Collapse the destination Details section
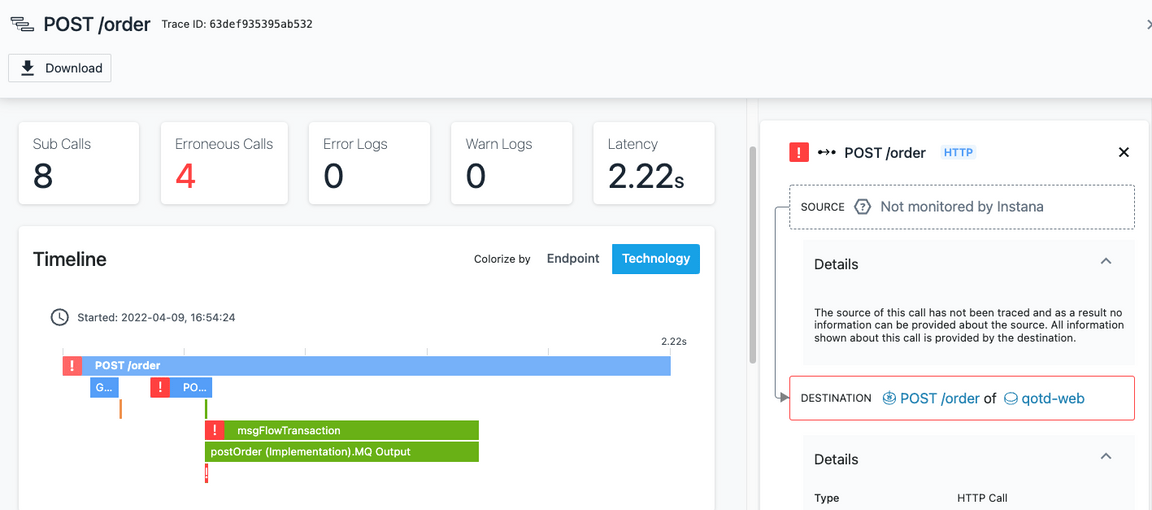 [1105, 456]
